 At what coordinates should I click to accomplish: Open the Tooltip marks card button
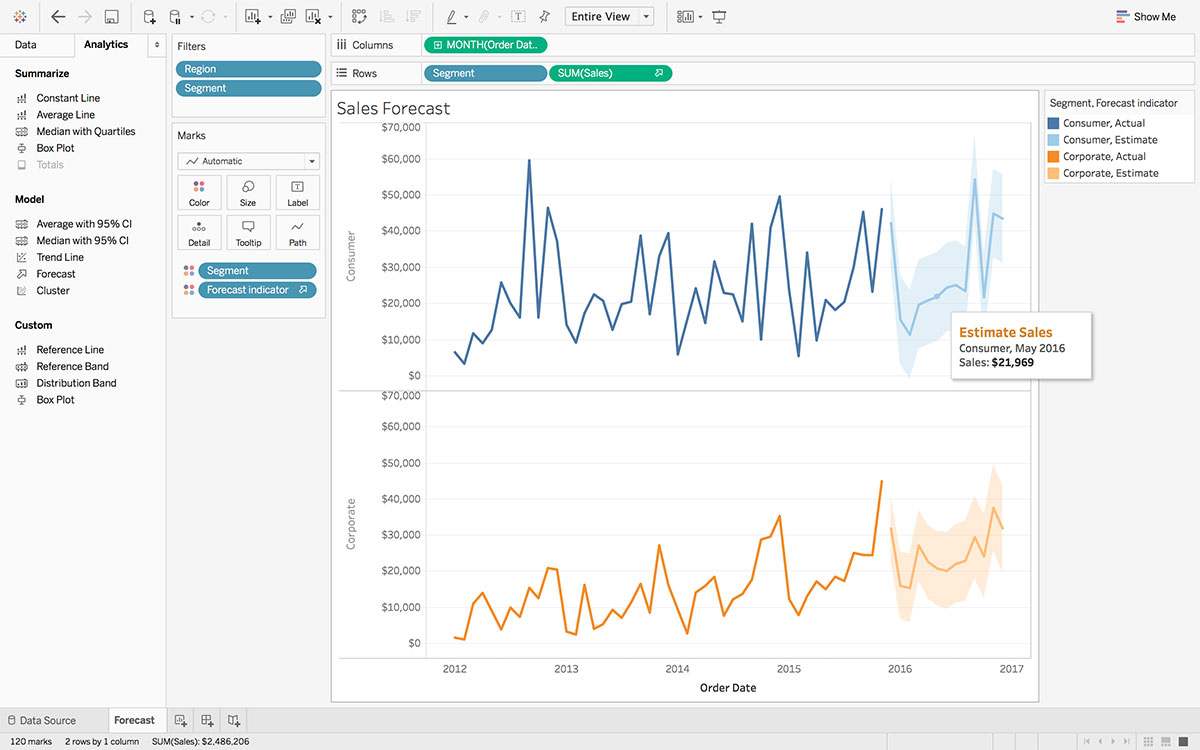click(x=248, y=233)
